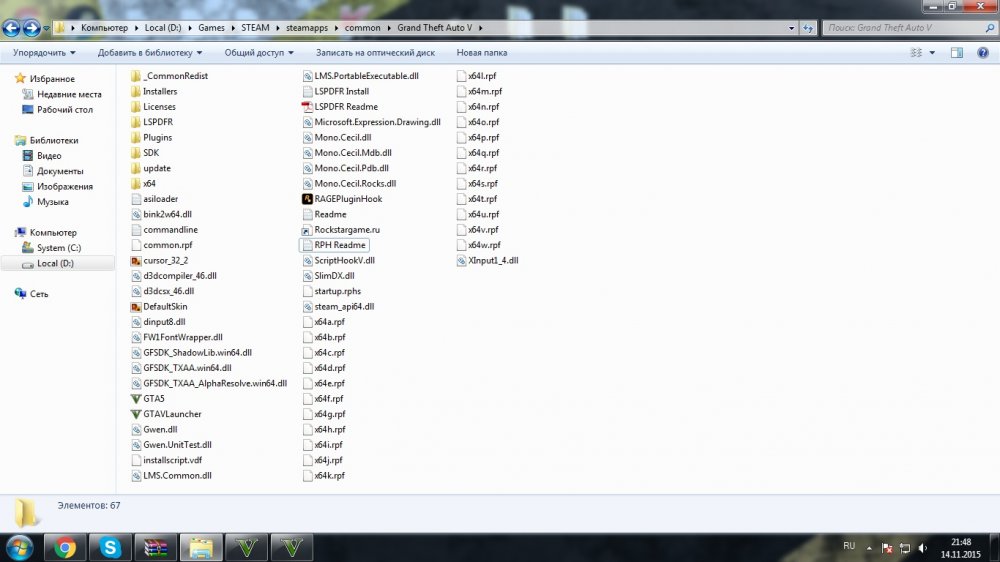Expand the steamapps breadcrumb arrow

pyautogui.click(x=336, y=28)
